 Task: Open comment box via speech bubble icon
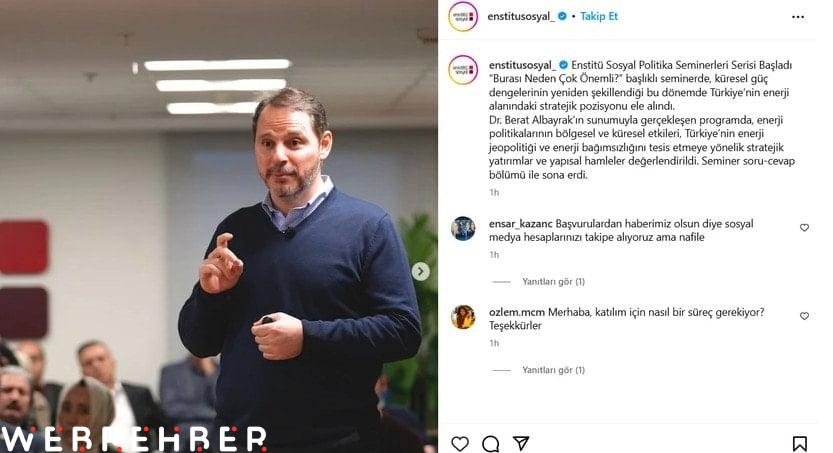click(490, 443)
